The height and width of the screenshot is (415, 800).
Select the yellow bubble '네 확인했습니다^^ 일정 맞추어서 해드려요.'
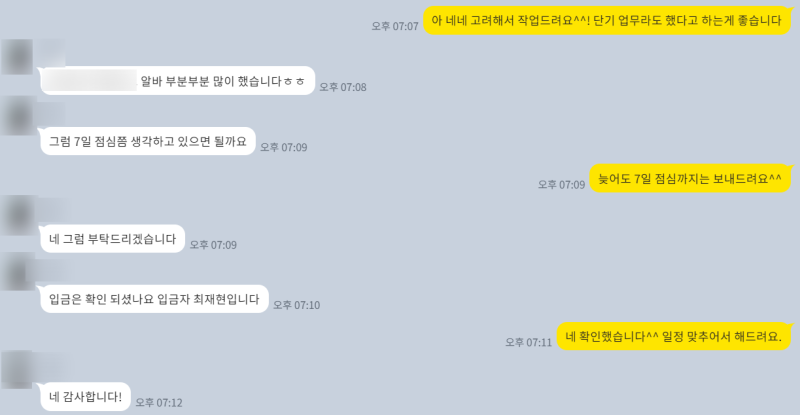point(673,336)
